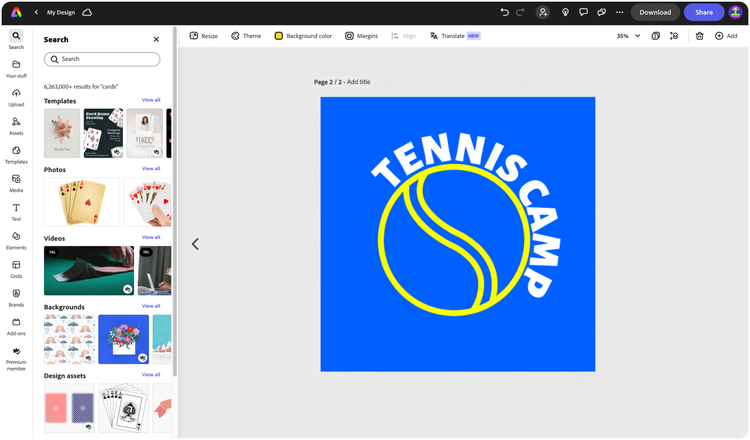The width and height of the screenshot is (750, 440).
Task: Select the red and blue card backs asset
Action: click(x=69, y=408)
